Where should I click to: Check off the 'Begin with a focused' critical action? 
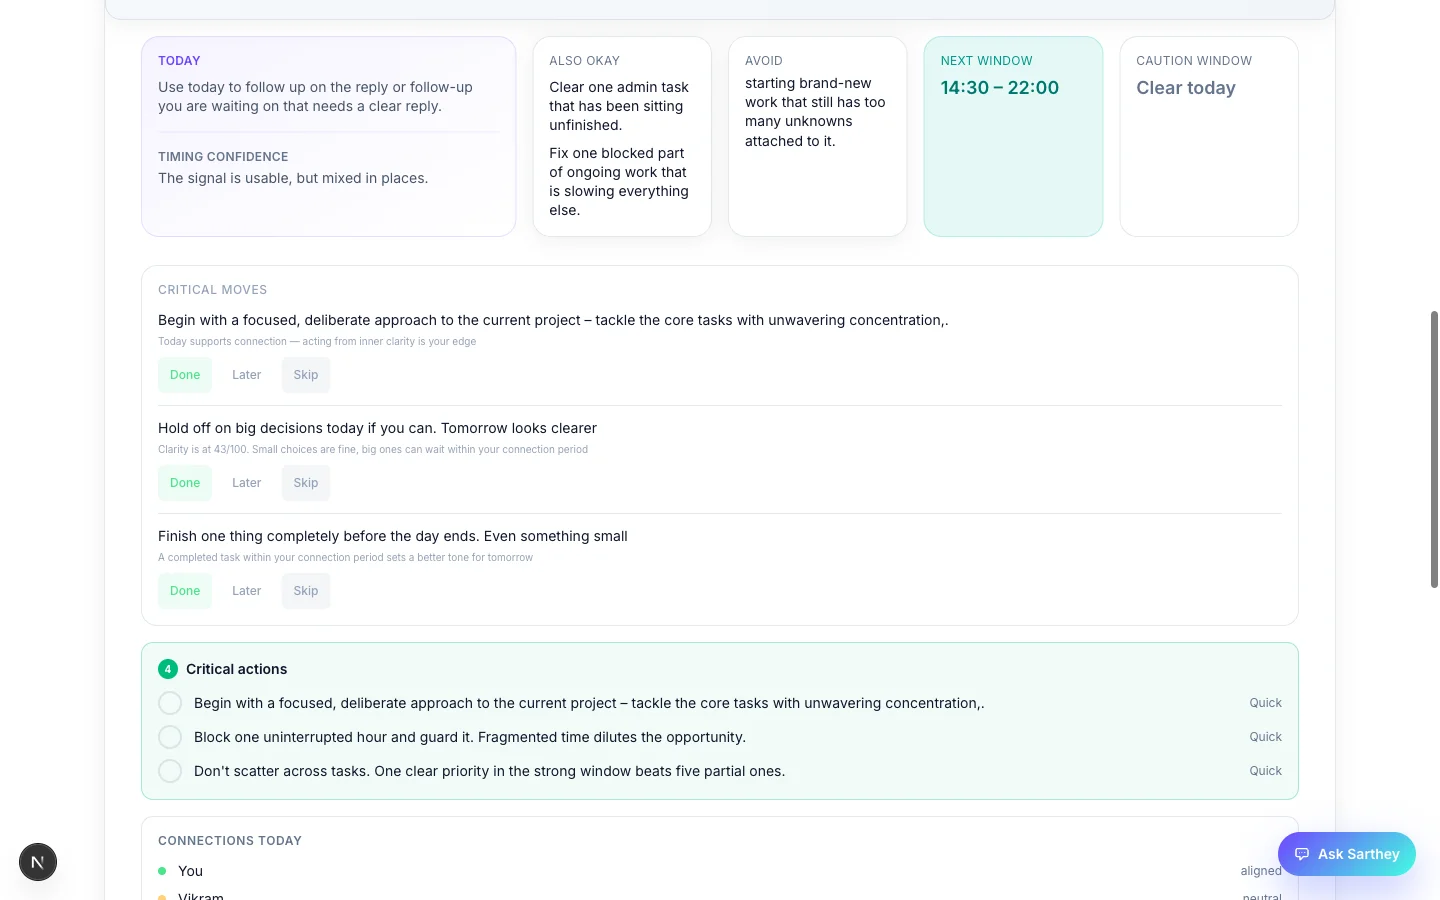[170, 703]
